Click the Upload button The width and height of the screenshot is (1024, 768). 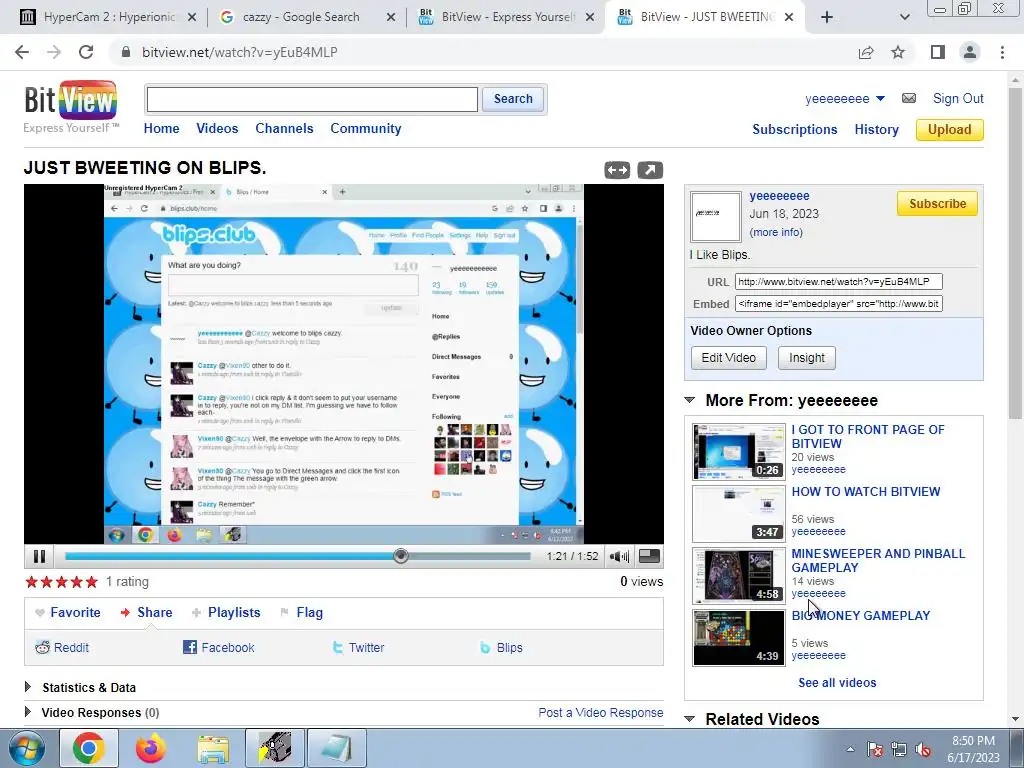pyautogui.click(x=950, y=129)
